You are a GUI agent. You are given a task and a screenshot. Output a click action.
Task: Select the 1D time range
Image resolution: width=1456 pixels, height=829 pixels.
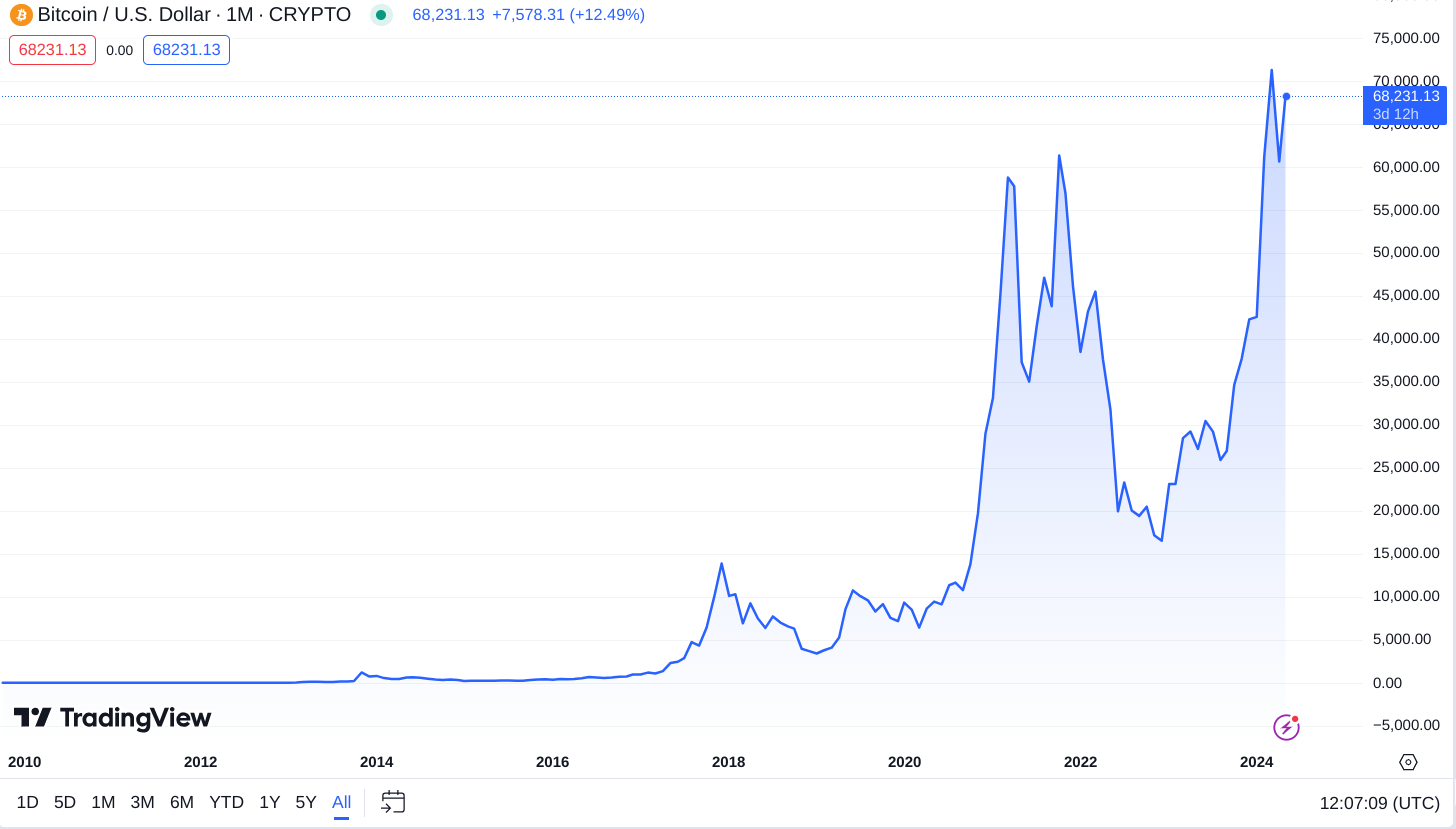coord(27,802)
